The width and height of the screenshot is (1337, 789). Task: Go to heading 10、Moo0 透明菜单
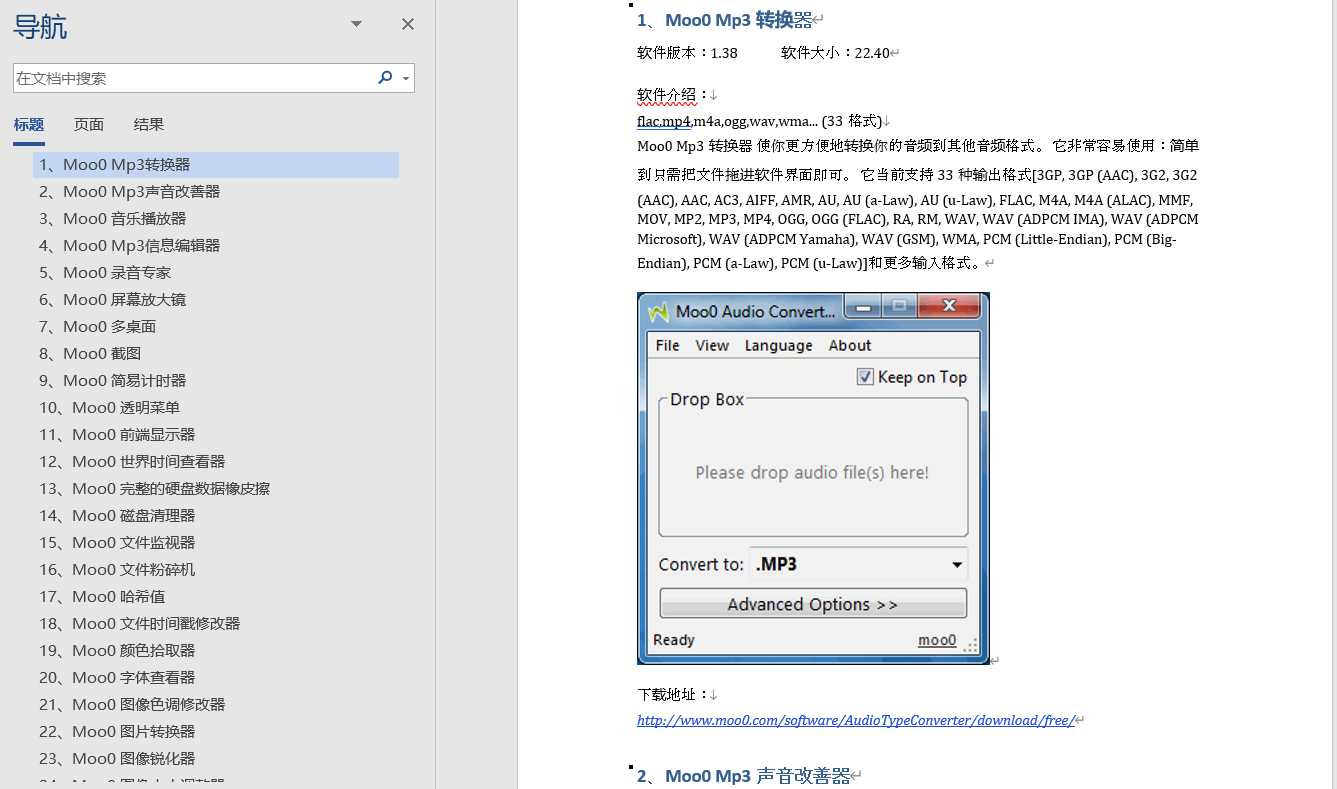(x=110, y=408)
